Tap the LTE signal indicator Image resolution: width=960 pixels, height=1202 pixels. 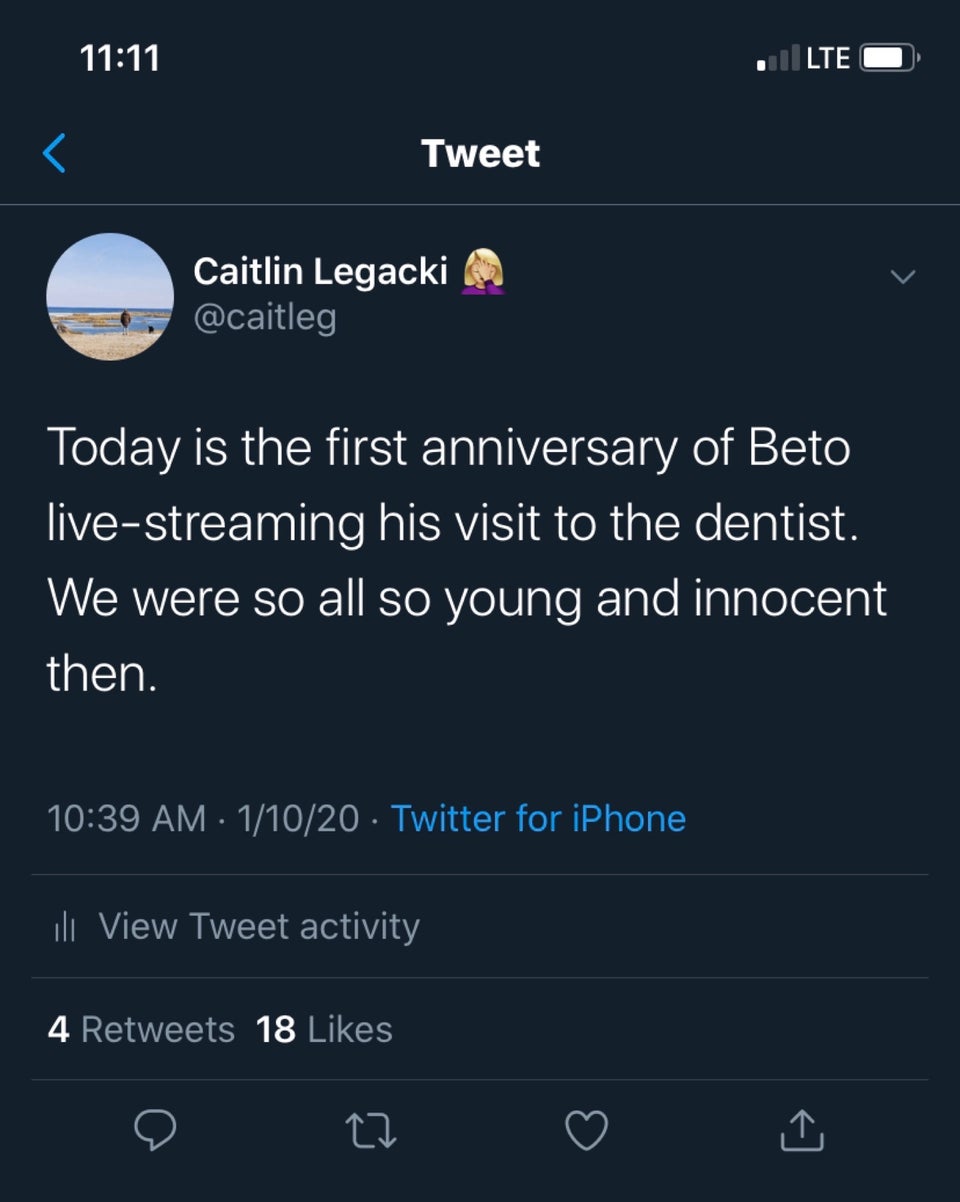pyautogui.click(x=828, y=59)
